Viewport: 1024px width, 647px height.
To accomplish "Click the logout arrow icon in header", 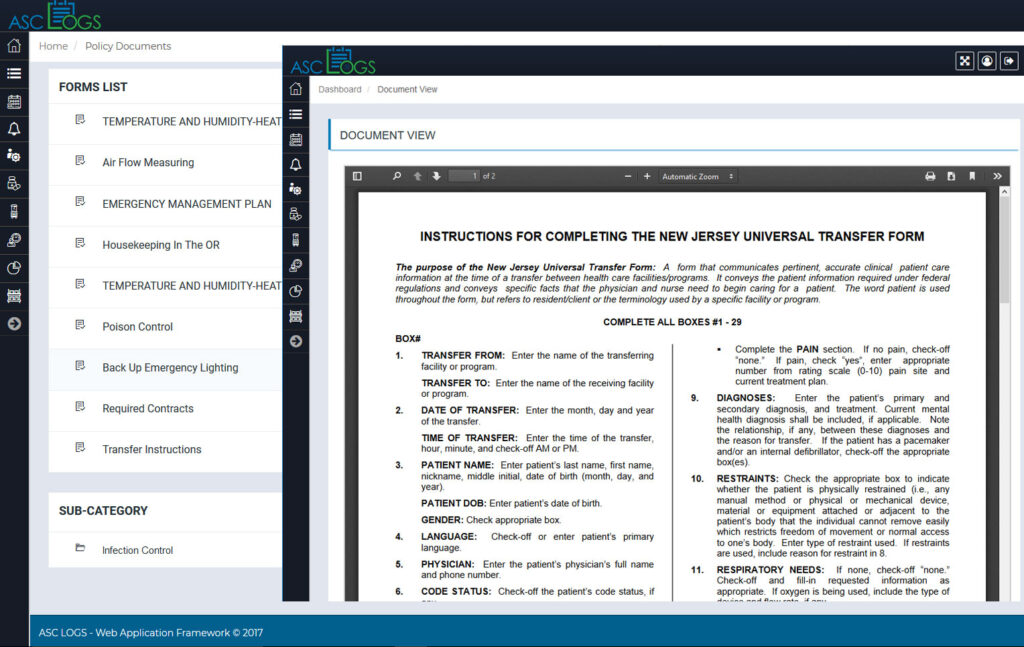I will tap(1009, 61).
